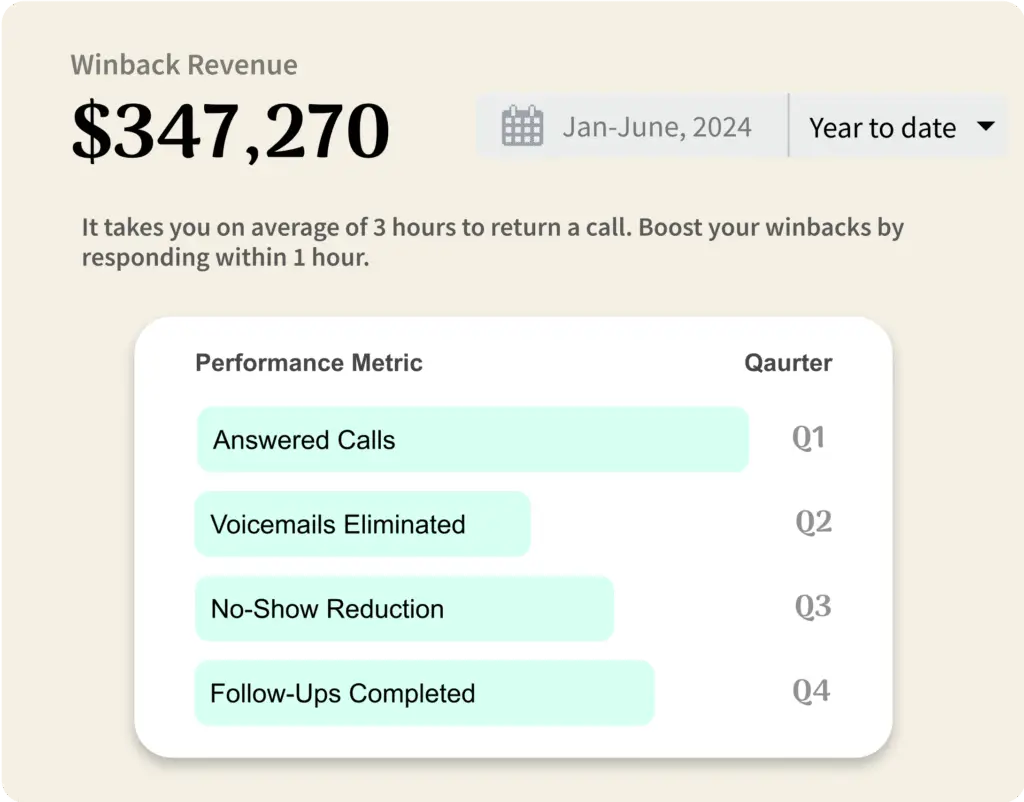This screenshot has width=1024, height=802.
Task: Sort by the Qaurter column header
Action: (788, 363)
